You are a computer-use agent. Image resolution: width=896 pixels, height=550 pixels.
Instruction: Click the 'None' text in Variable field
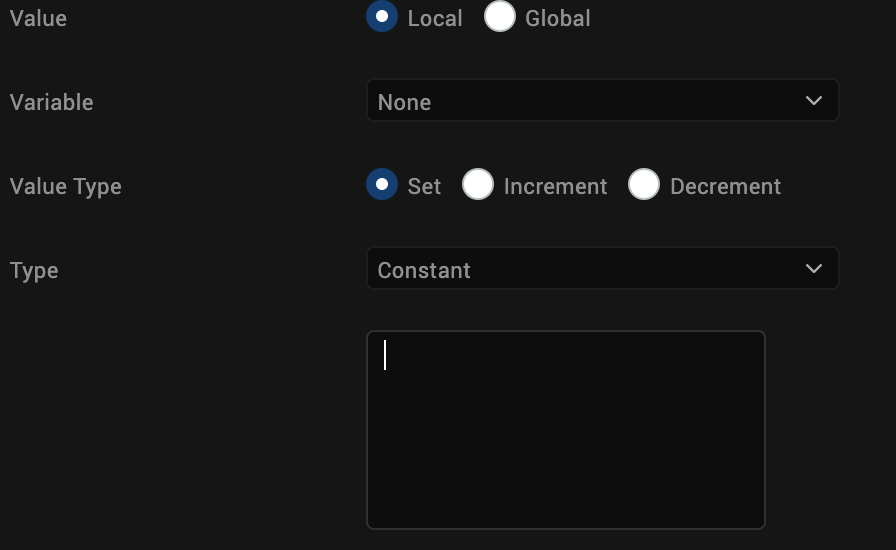click(404, 102)
